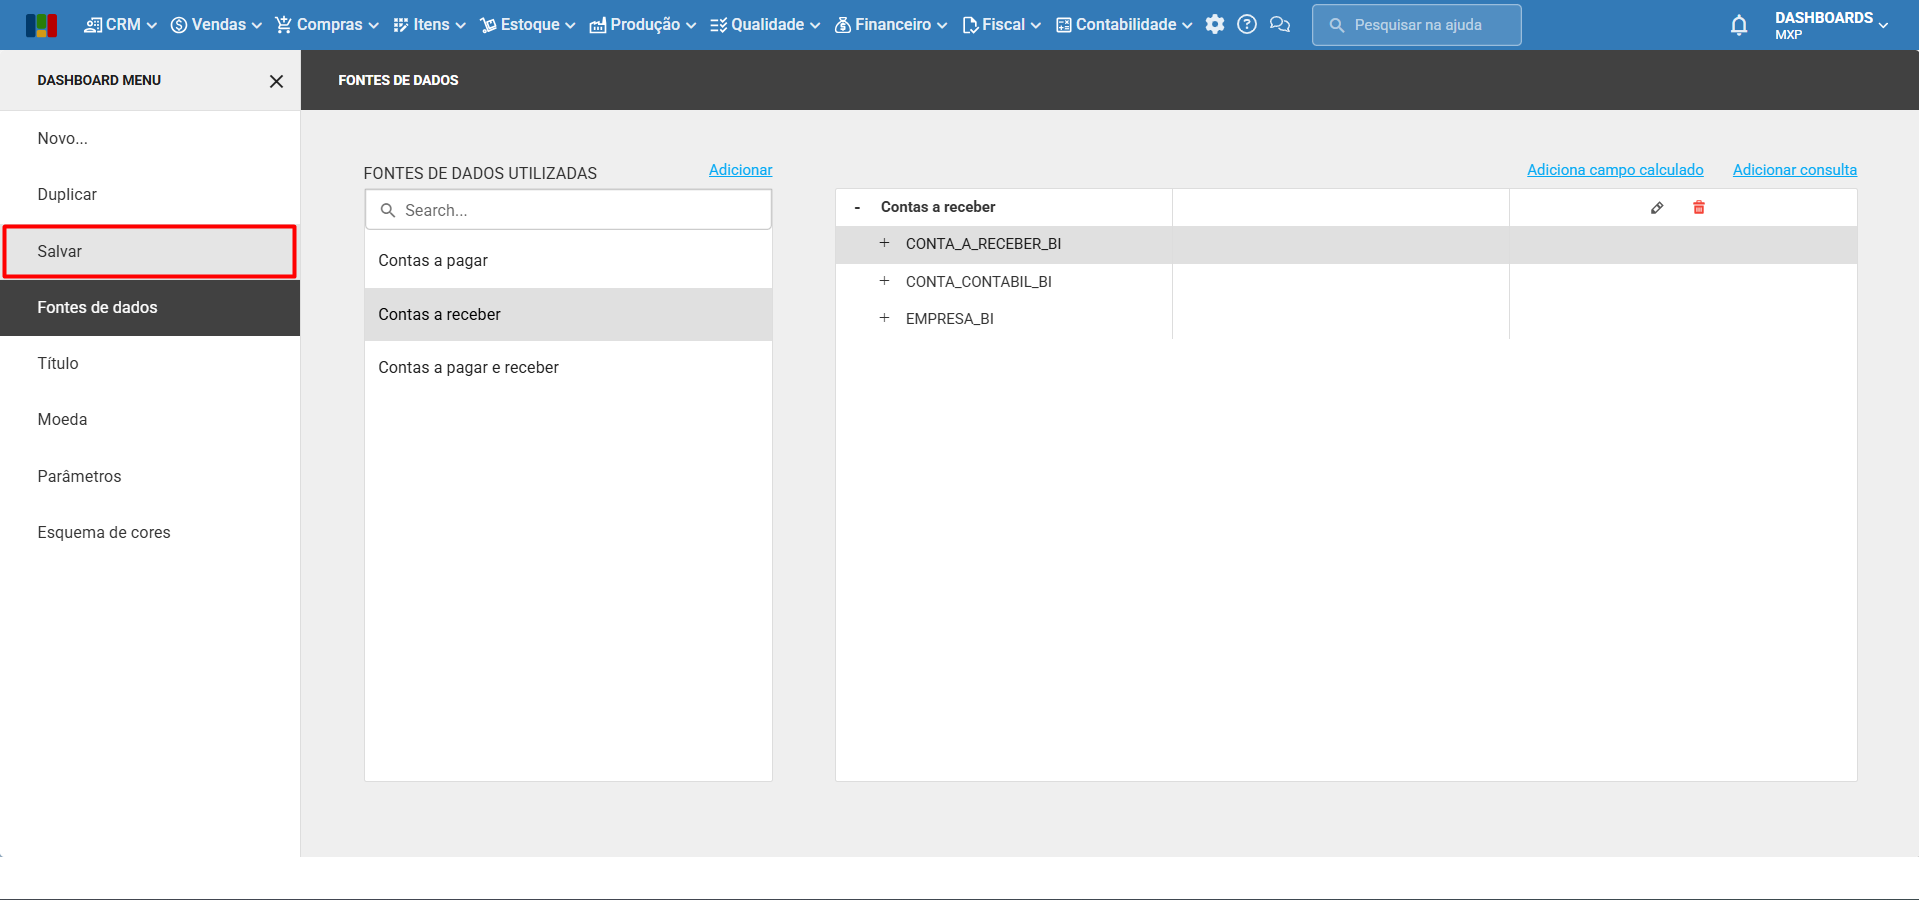Open the Produção dropdown menu

point(643,25)
